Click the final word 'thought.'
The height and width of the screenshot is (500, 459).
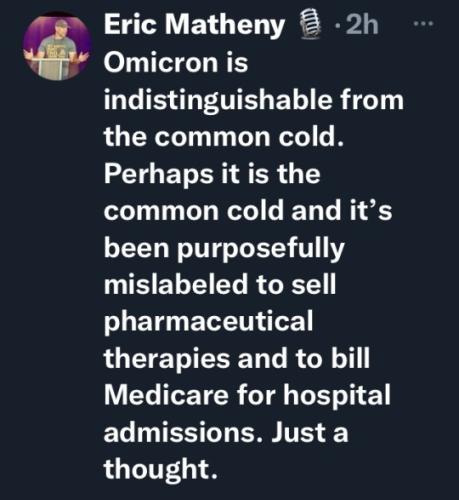[161, 470]
